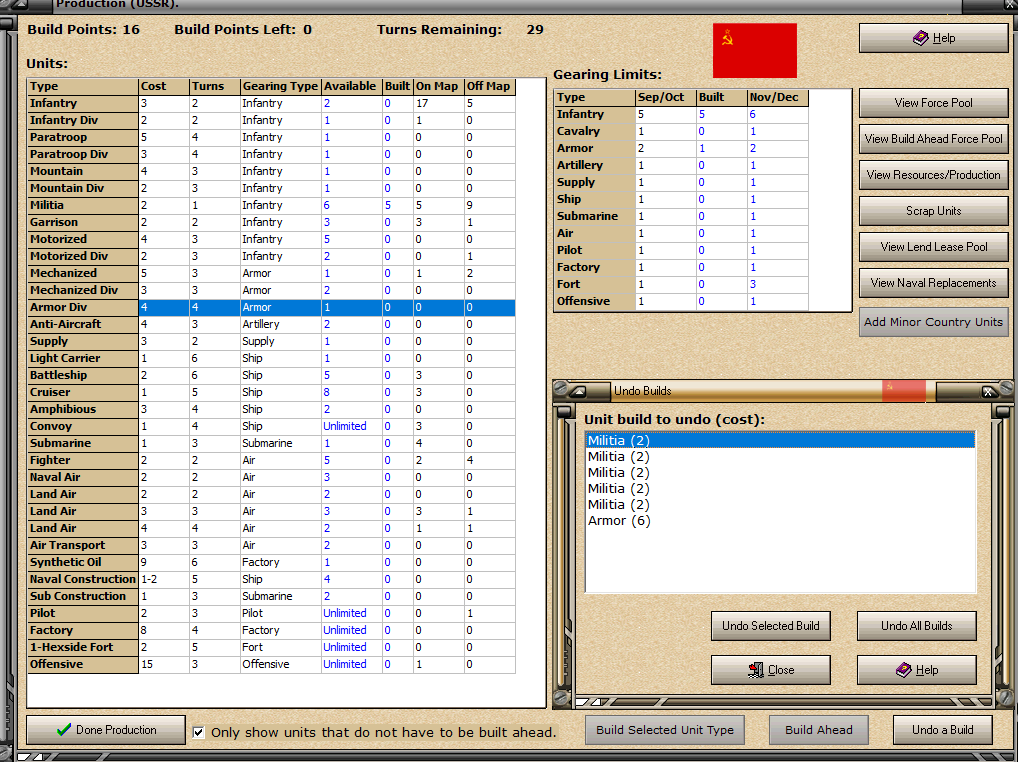Select the Motorized Div unit row
The width and height of the screenshot is (1018, 762).
pos(271,256)
